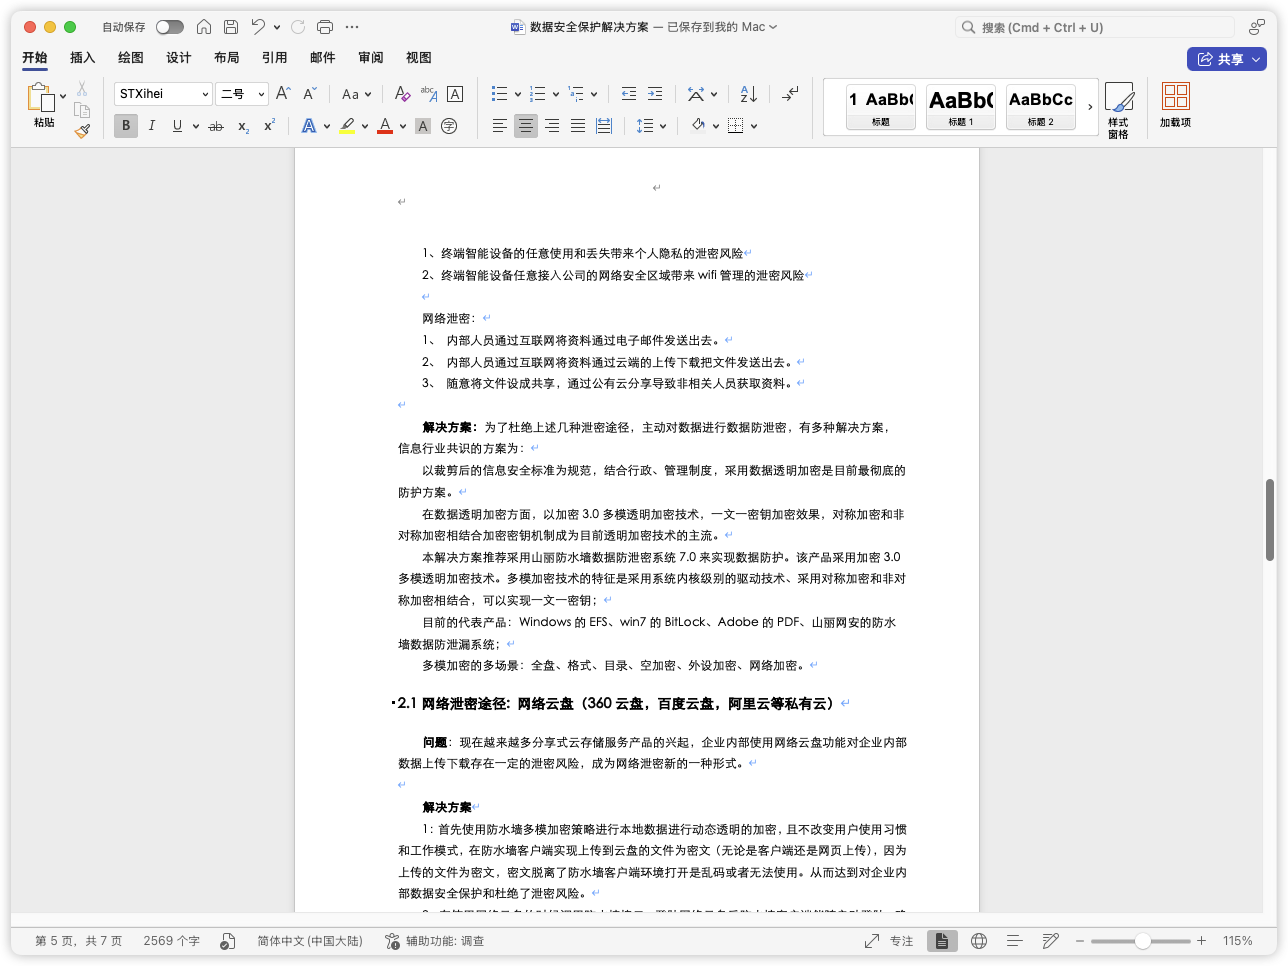This screenshot has height=966, width=1288.
Task: Click the search field in title bar
Action: [x=1095, y=27]
